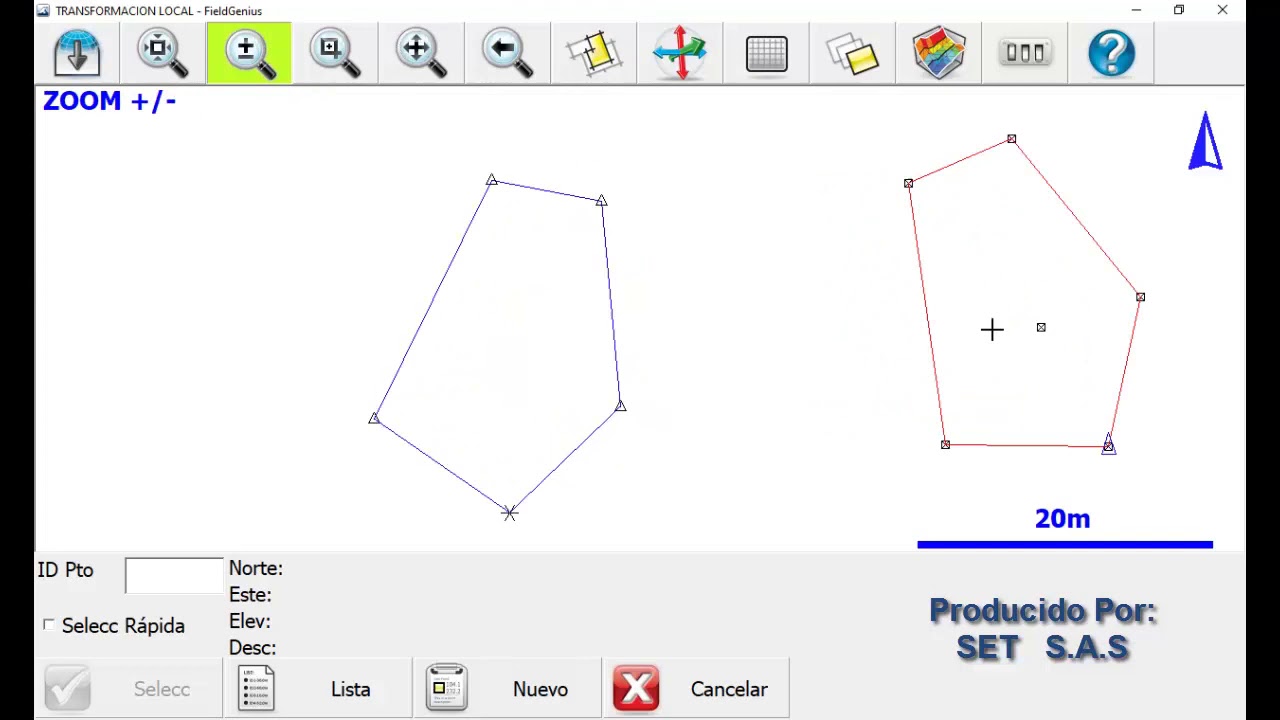Click the Elev: label
This screenshot has width=1280, height=720.
point(250,621)
